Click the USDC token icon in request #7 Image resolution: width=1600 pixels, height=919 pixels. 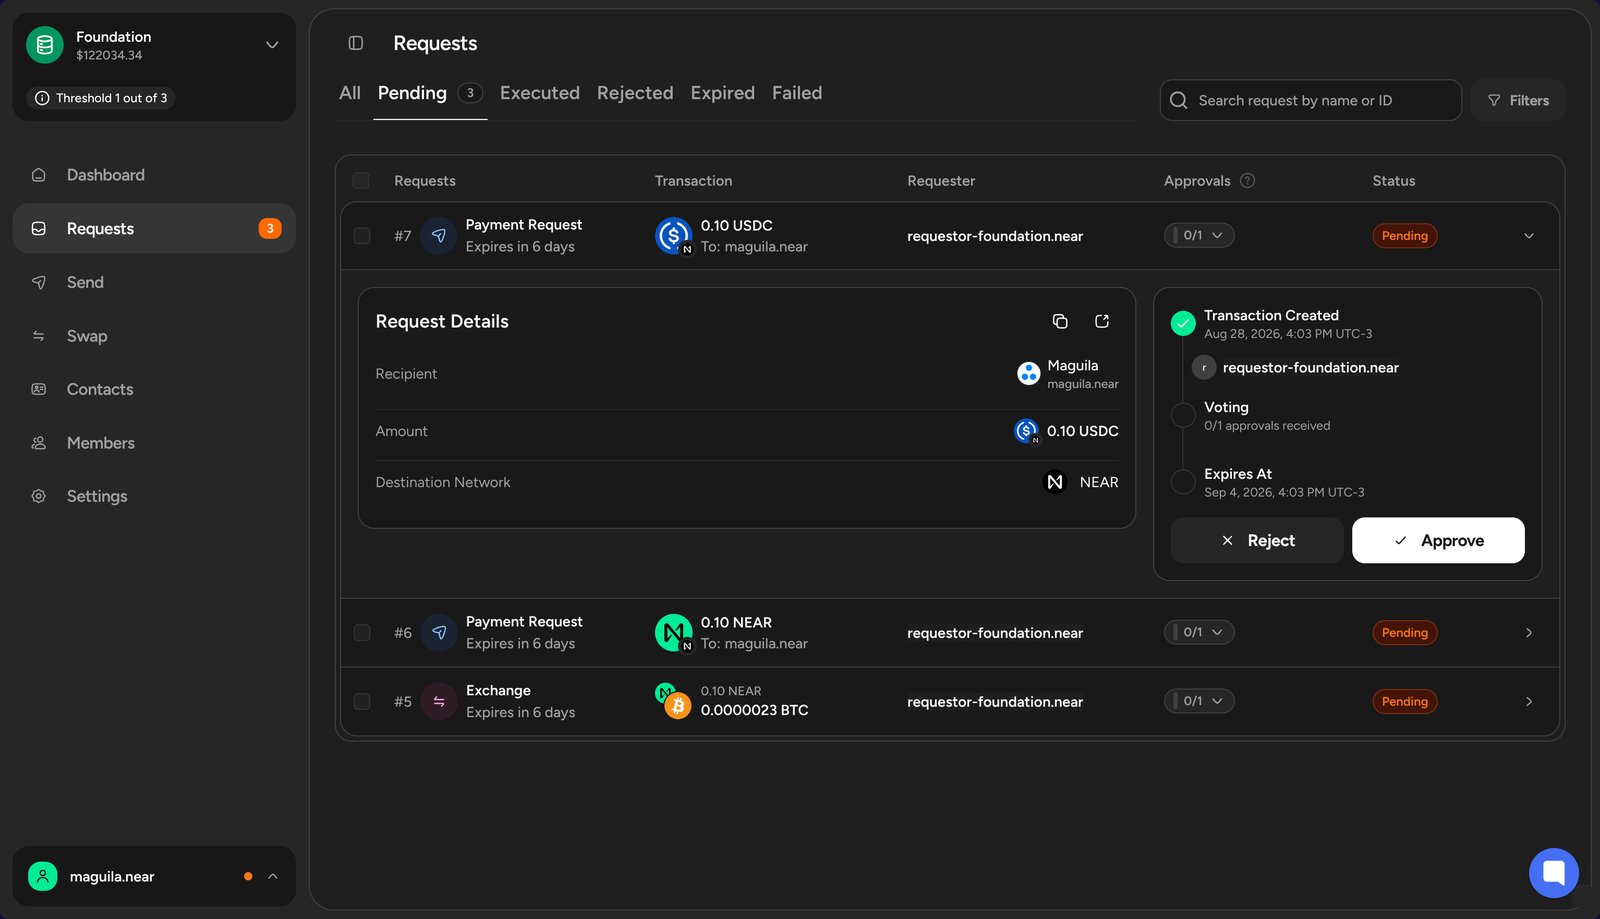673,236
